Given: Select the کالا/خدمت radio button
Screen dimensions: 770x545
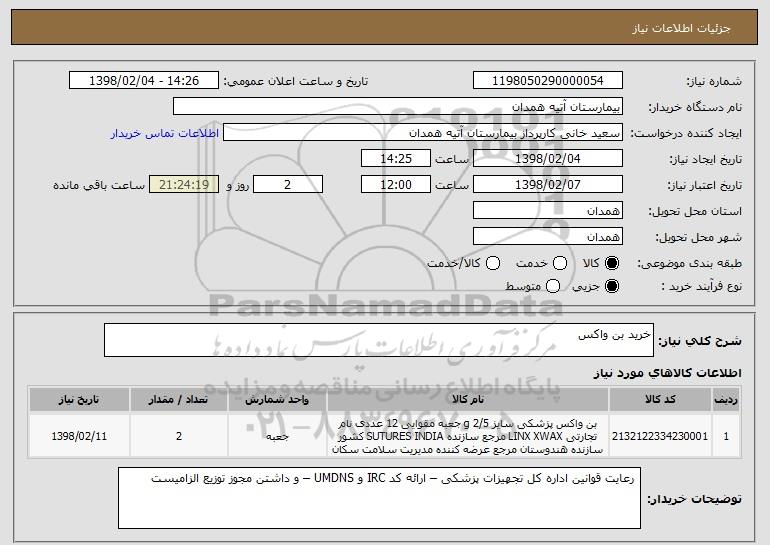Looking at the screenshot, I should pyautogui.click(x=493, y=264).
